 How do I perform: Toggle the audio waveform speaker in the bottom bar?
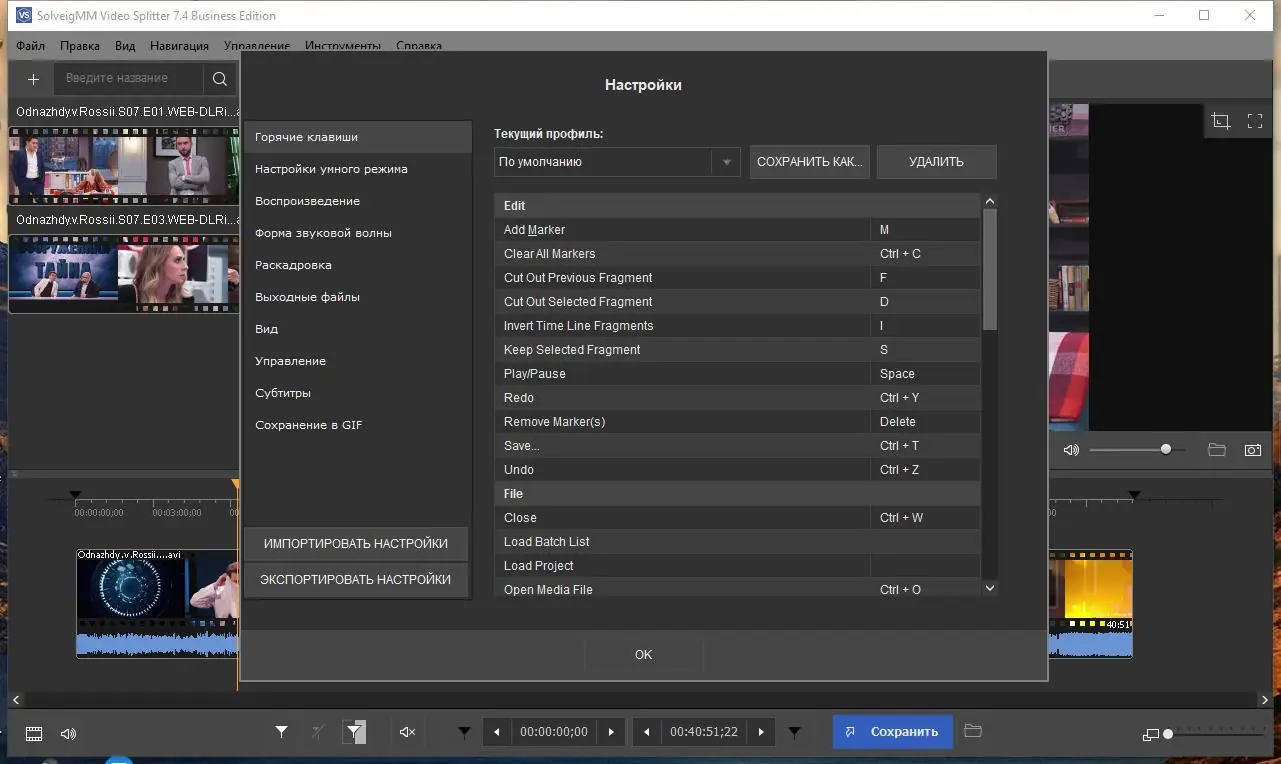[x=68, y=733]
